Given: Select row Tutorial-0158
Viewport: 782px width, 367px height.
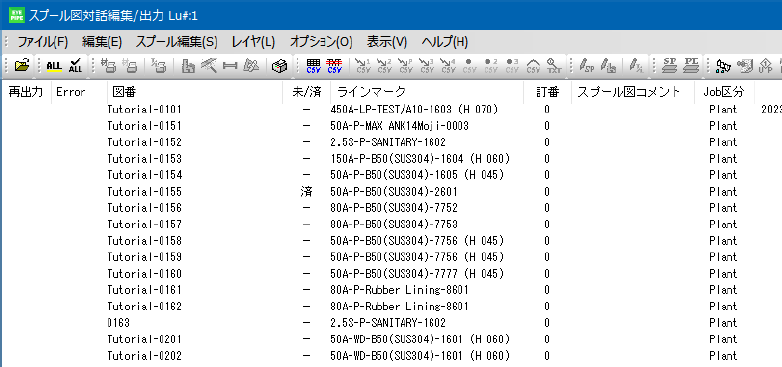Looking at the screenshot, I should coord(391,241).
